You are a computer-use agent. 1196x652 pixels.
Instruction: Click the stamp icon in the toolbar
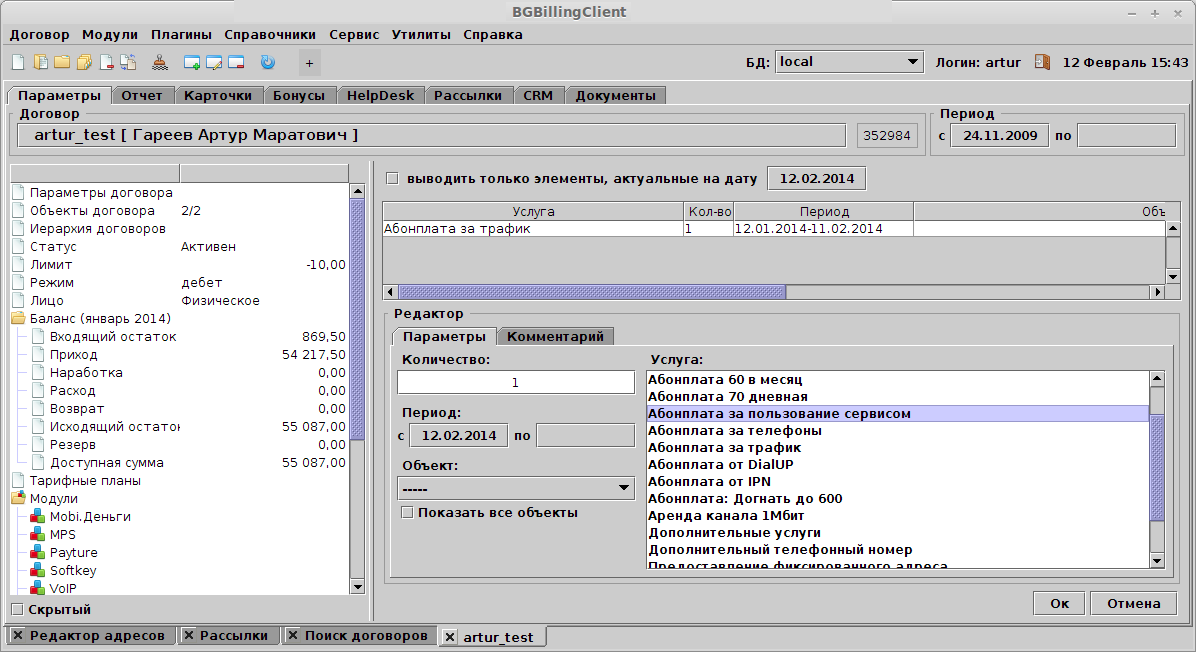click(x=161, y=62)
